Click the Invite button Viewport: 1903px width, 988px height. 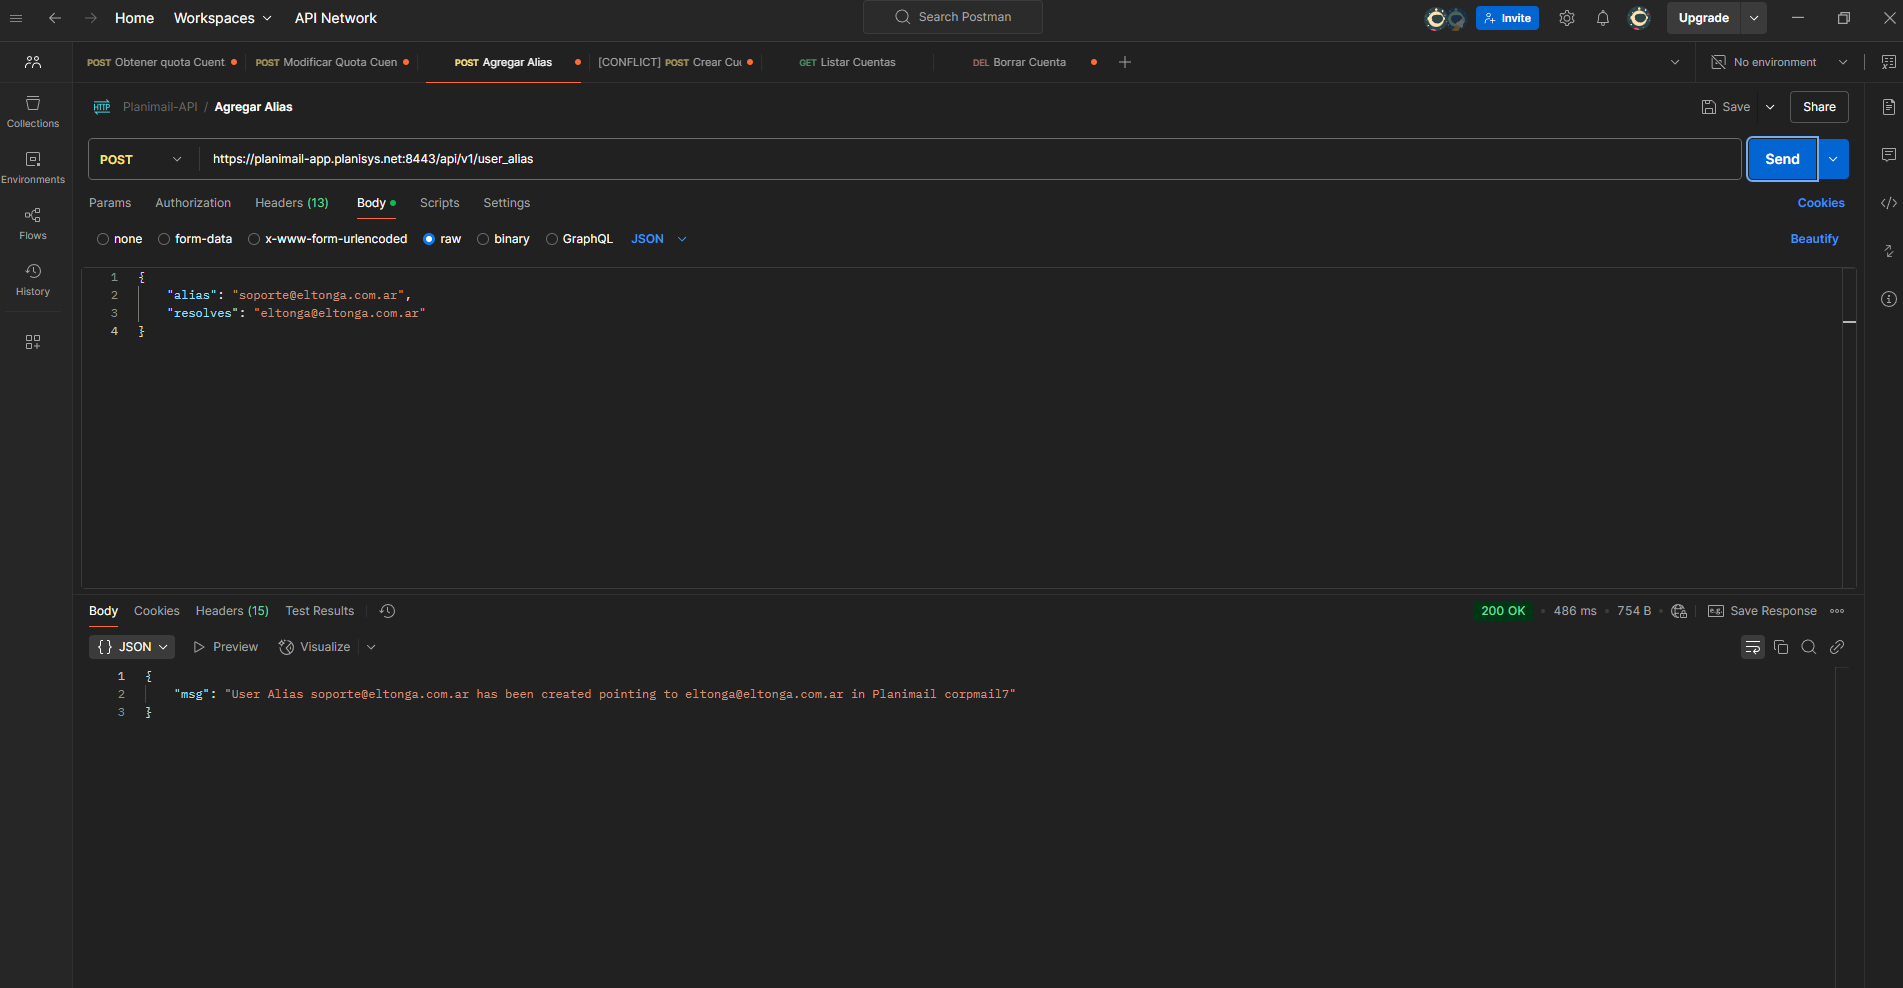pyautogui.click(x=1507, y=18)
